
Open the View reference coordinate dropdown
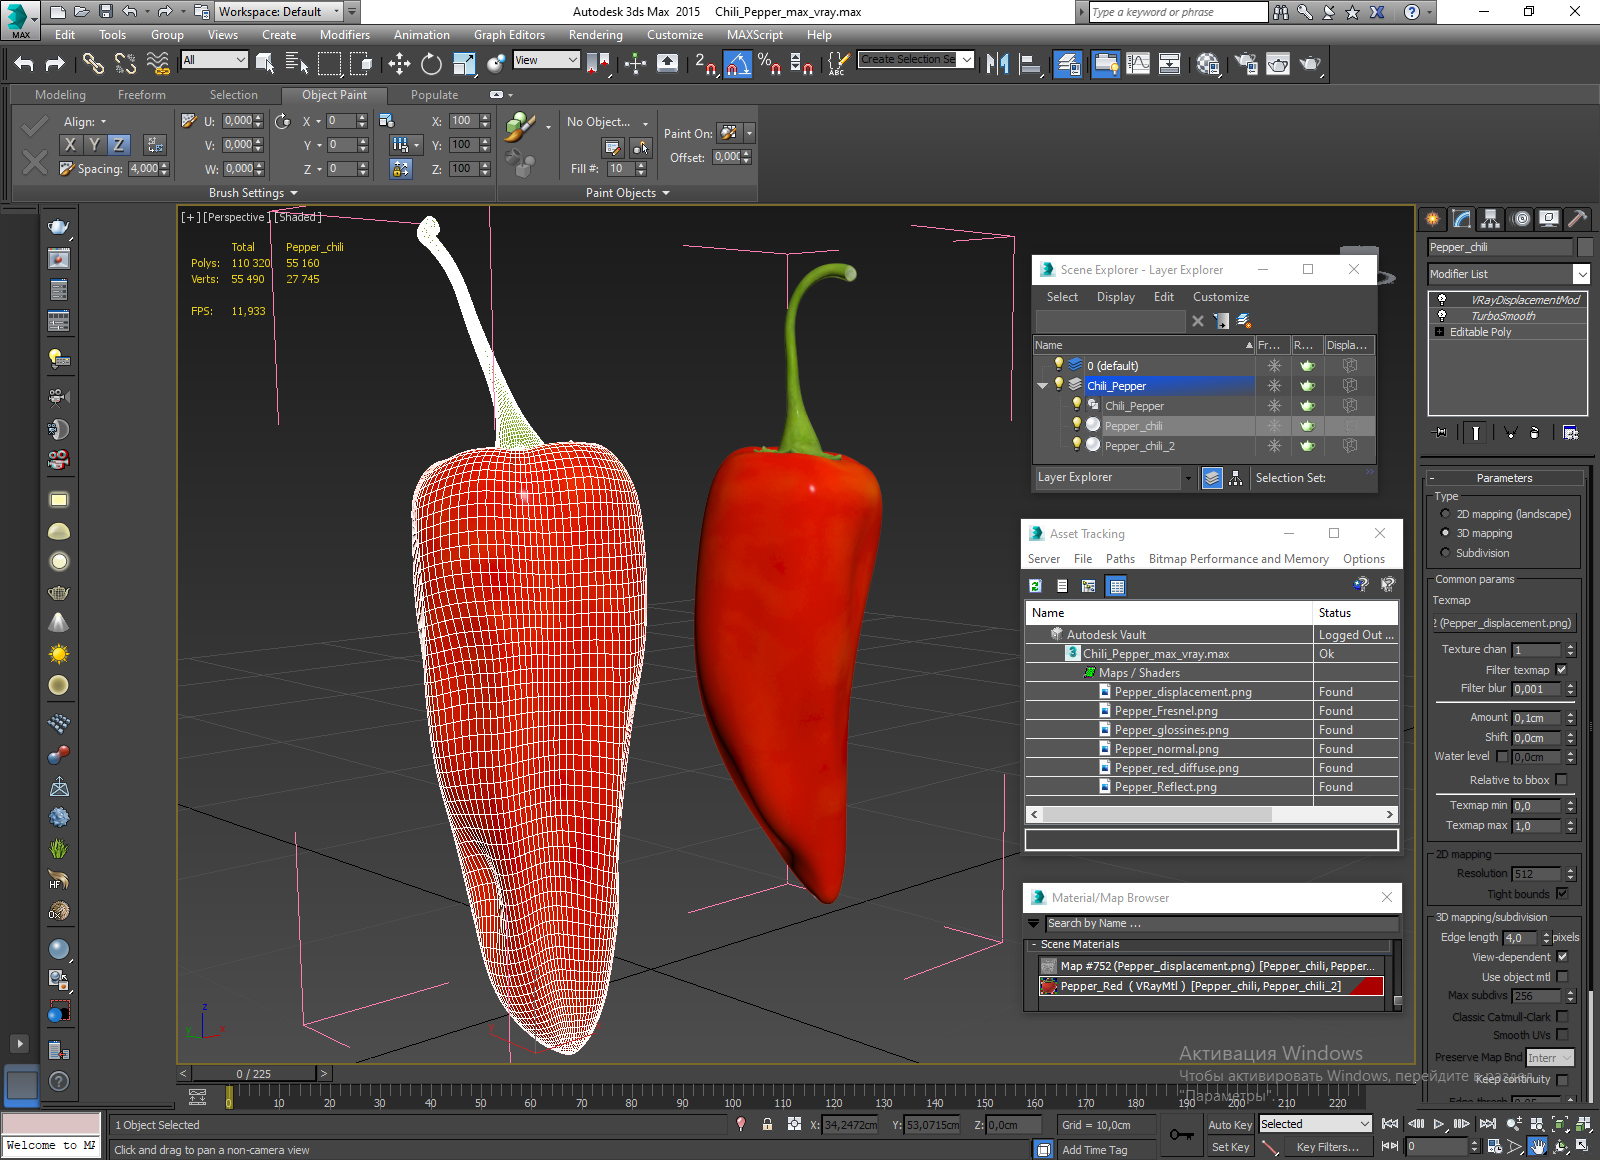click(x=573, y=60)
